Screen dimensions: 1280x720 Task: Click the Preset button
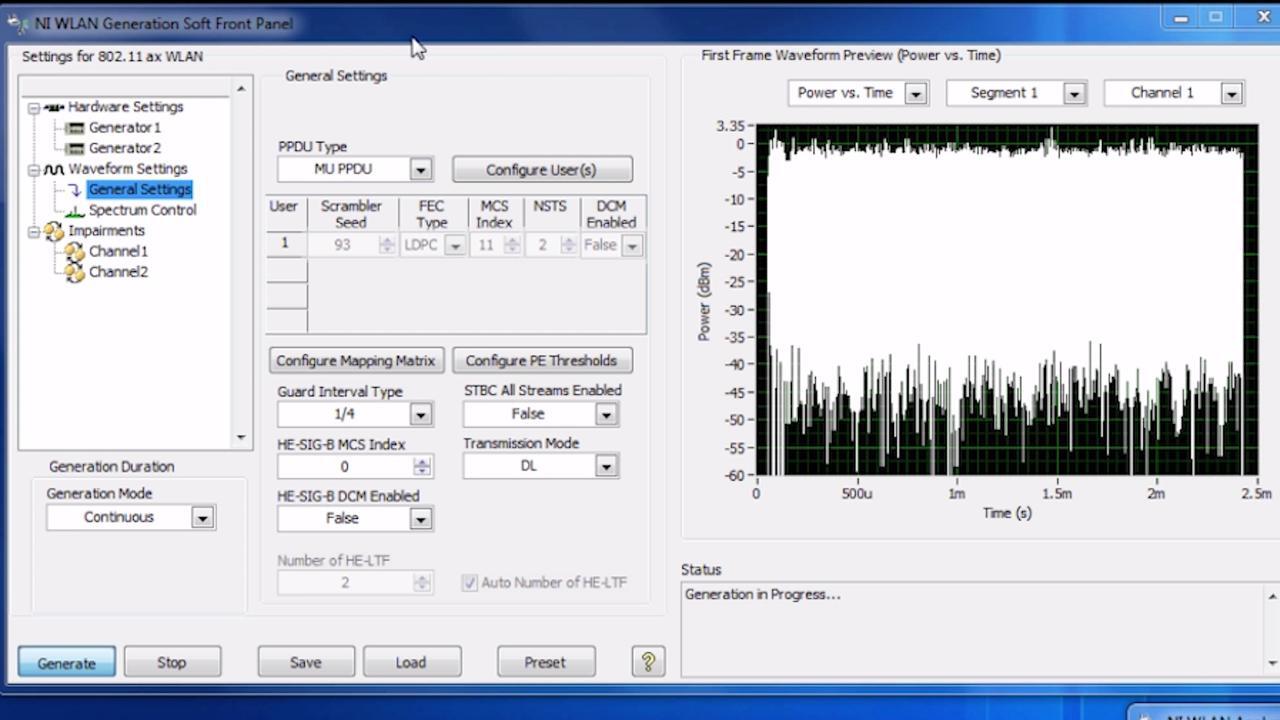[x=545, y=662]
